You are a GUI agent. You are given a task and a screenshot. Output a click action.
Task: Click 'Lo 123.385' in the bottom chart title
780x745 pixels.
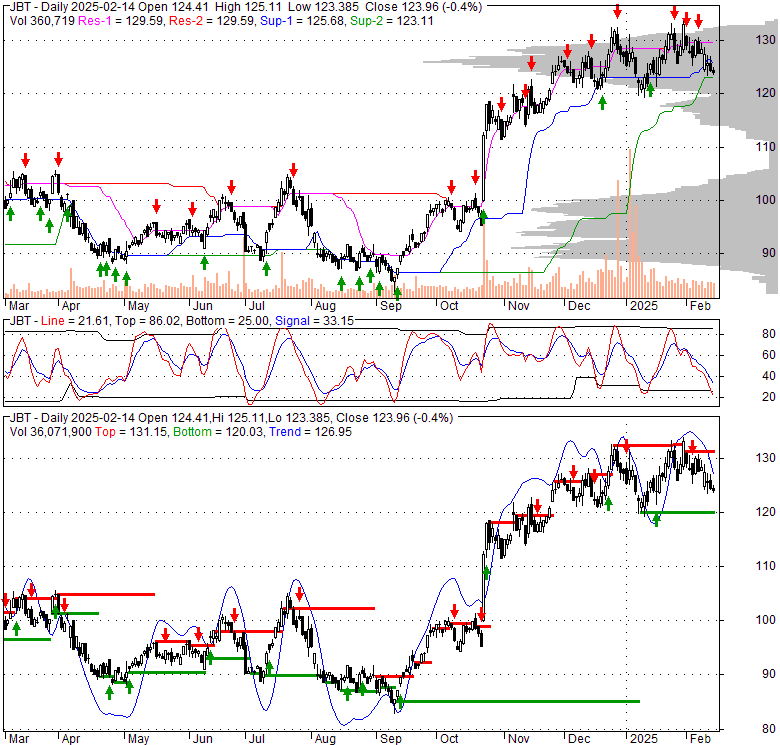click(298, 418)
